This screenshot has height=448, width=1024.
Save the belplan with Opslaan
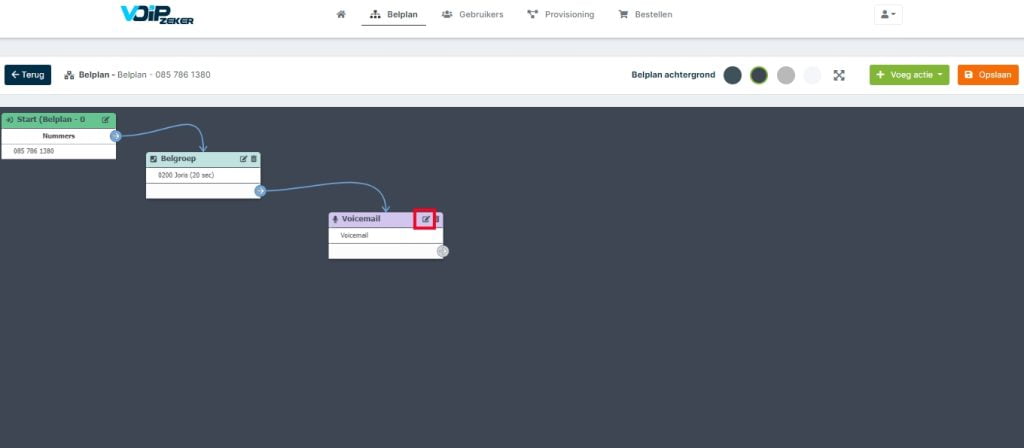[x=988, y=74]
